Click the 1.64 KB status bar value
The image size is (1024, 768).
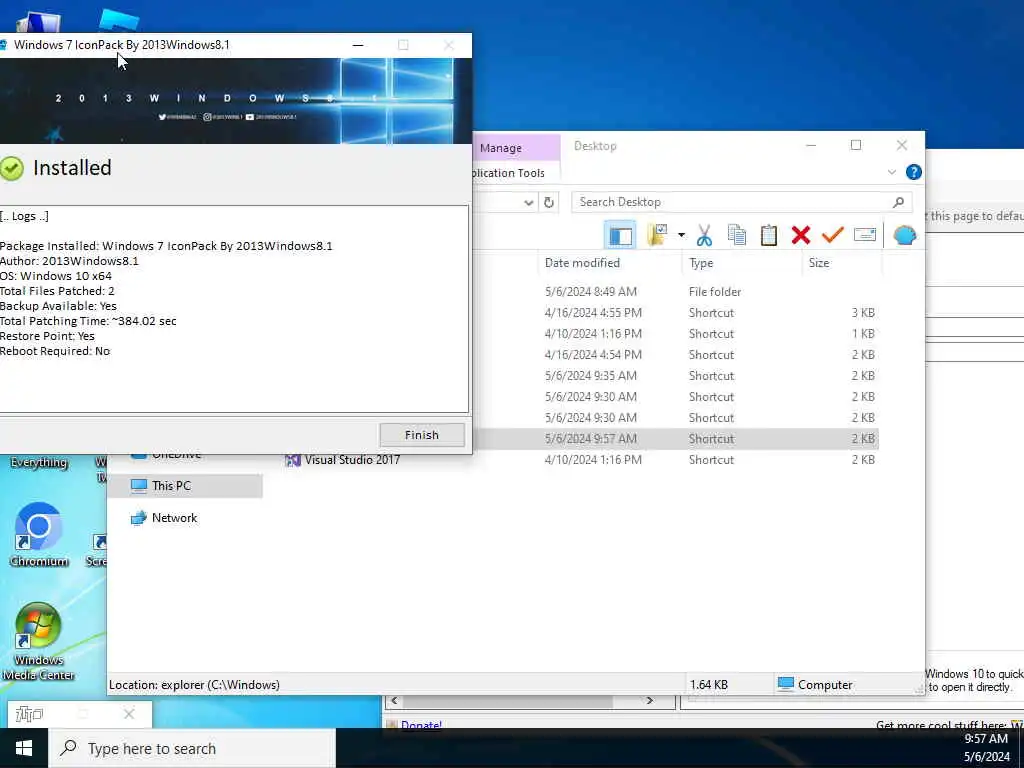pyautogui.click(x=709, y=684)
